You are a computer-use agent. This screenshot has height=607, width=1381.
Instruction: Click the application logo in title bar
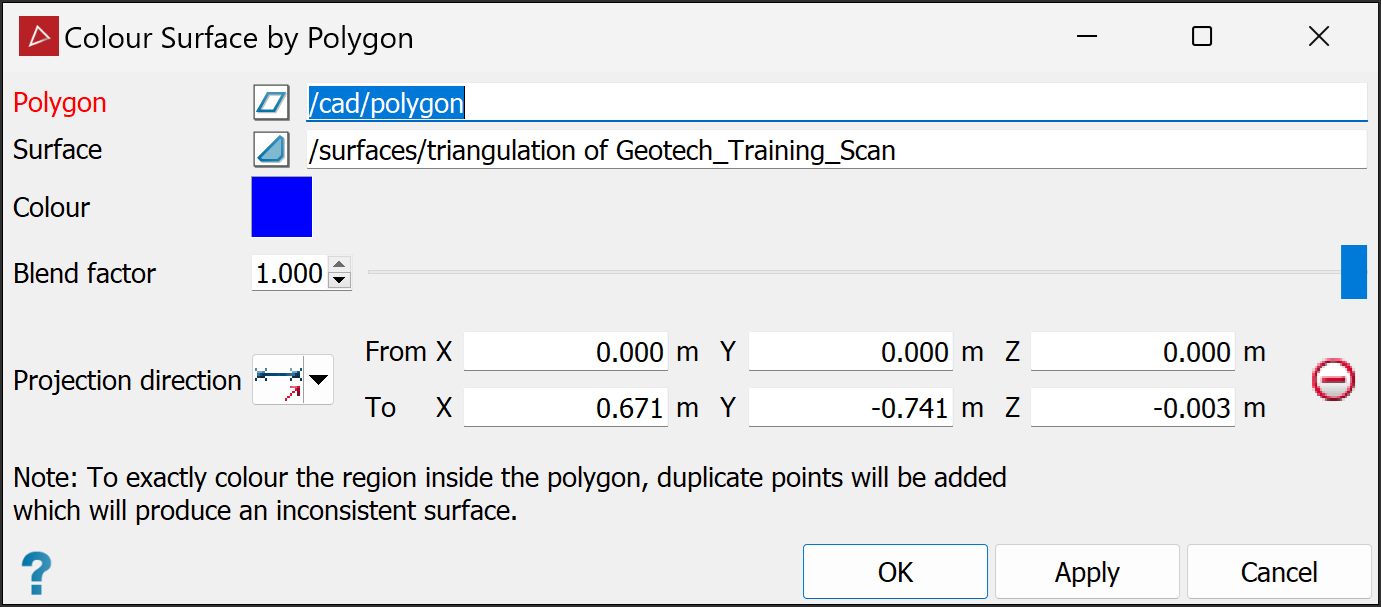[39, 38]
